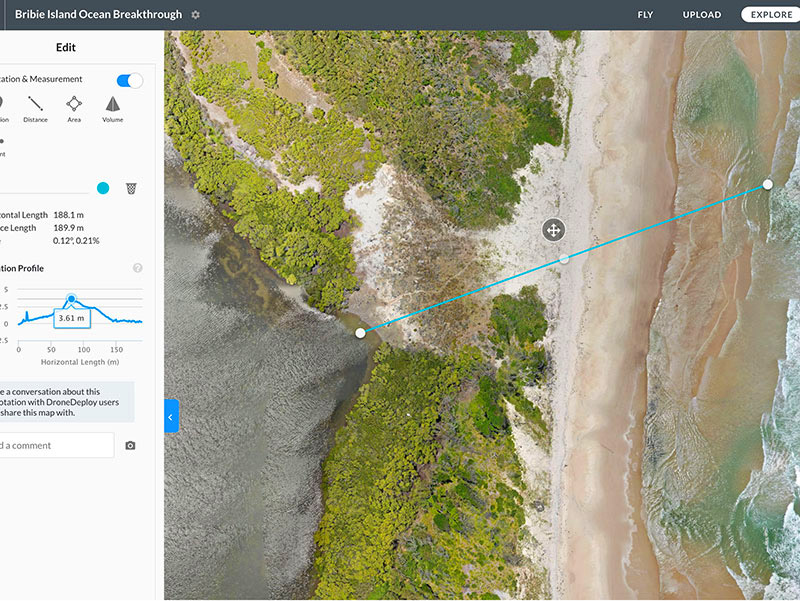Click the Bribie Island Ocean Breakthrough title
The width and height of the screenshot is (800, 601).
point(98,15)
